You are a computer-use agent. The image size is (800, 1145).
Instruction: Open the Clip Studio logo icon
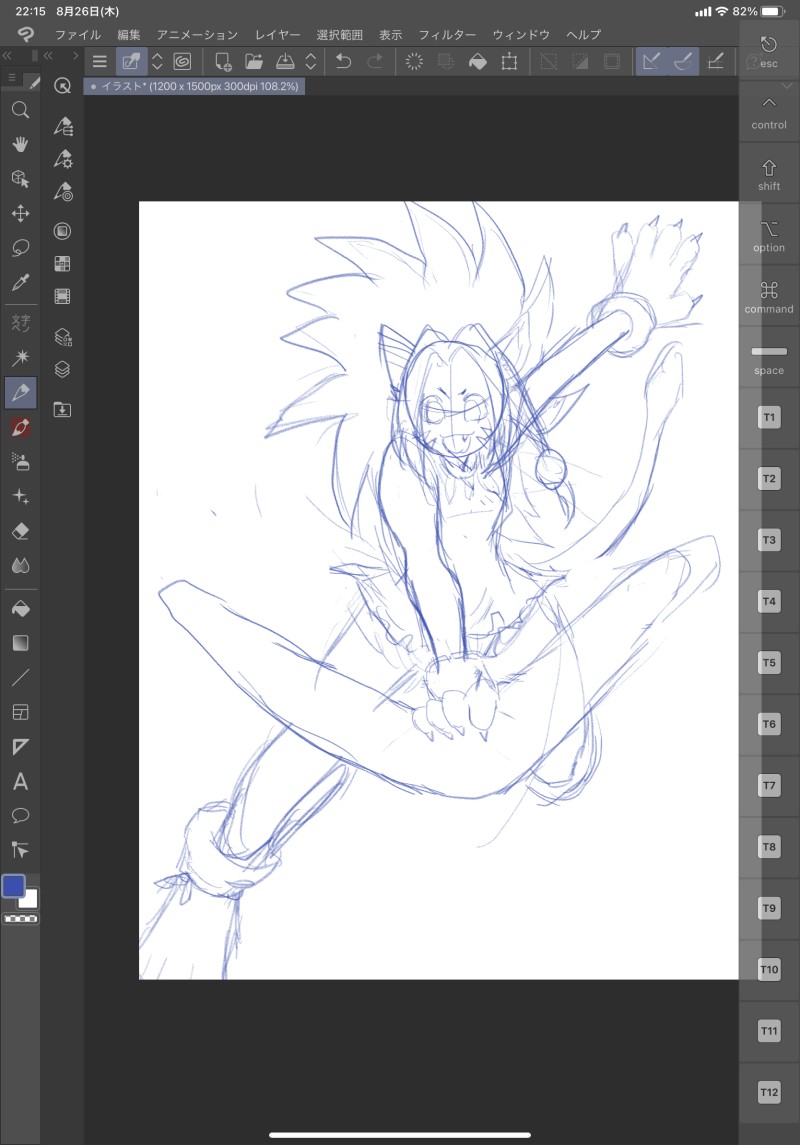tap(26, 34)
